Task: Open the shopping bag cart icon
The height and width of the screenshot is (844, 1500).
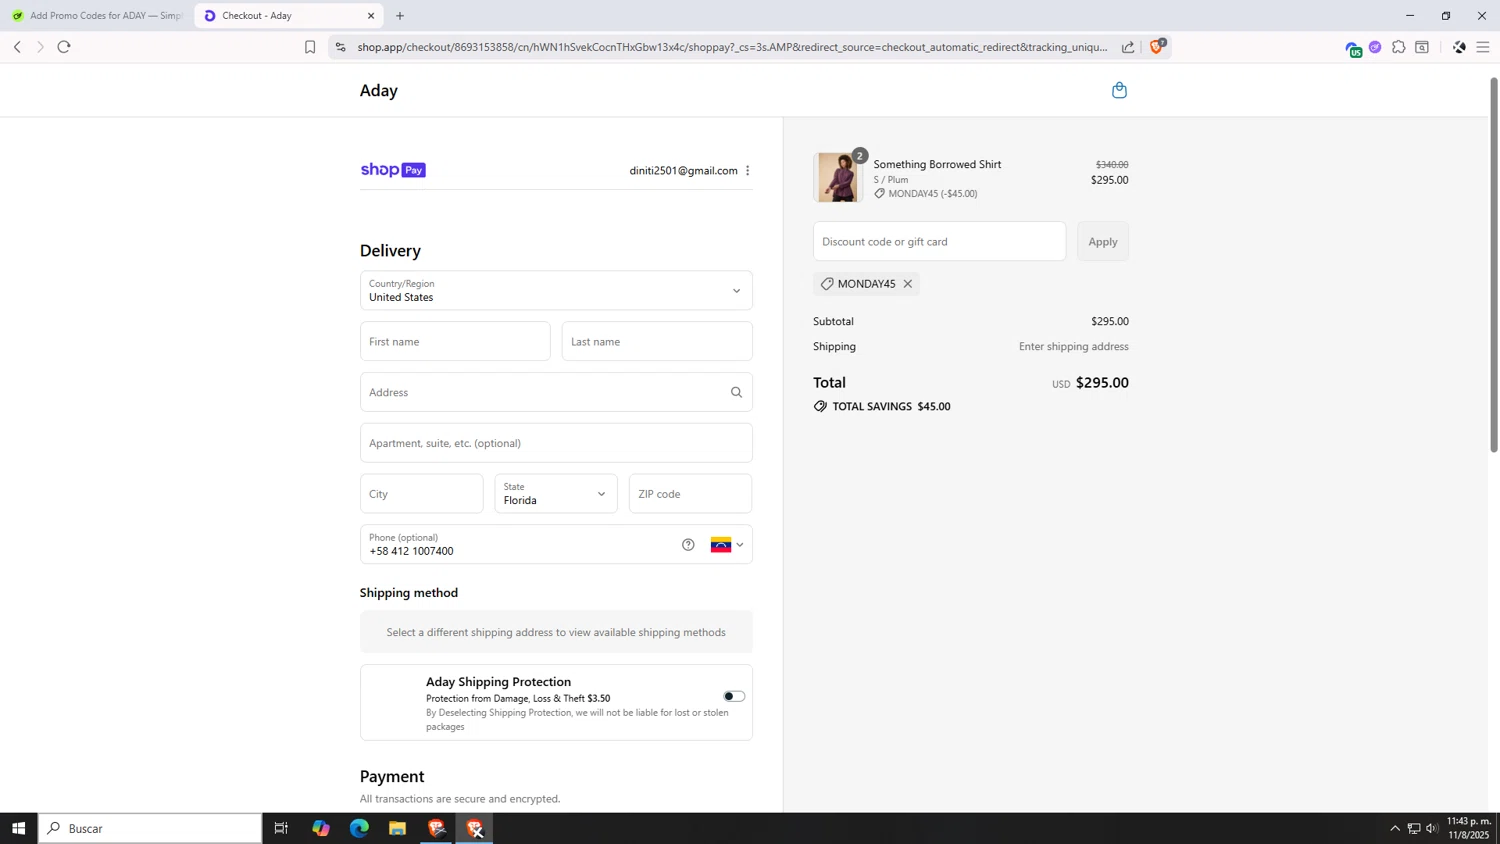Action: tap(1119, 90)
